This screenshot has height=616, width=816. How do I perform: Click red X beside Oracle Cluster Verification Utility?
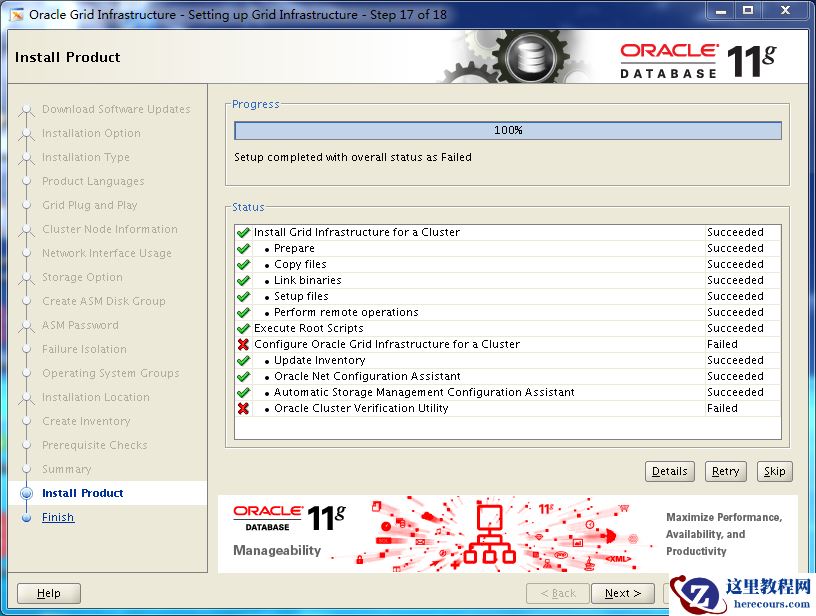[x=243, y=408]
